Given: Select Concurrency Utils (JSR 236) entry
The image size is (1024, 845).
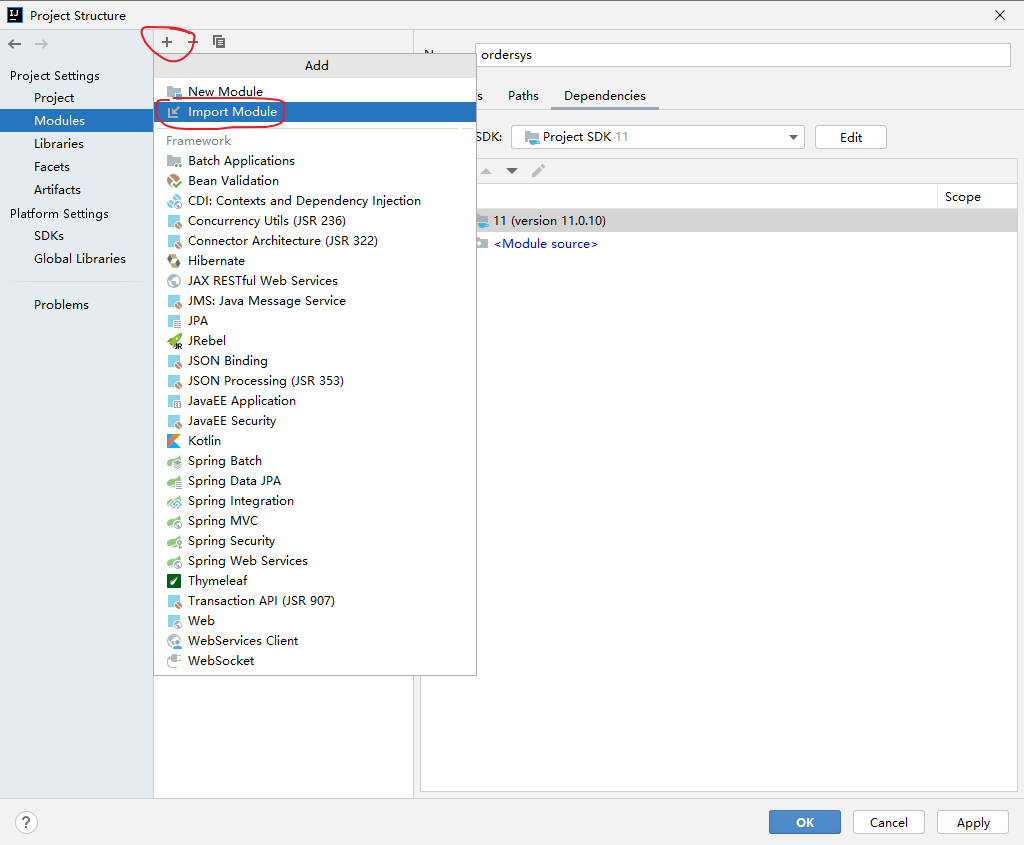Looking at the screenshot, I should pyautogui.click(x=315, y=221).
